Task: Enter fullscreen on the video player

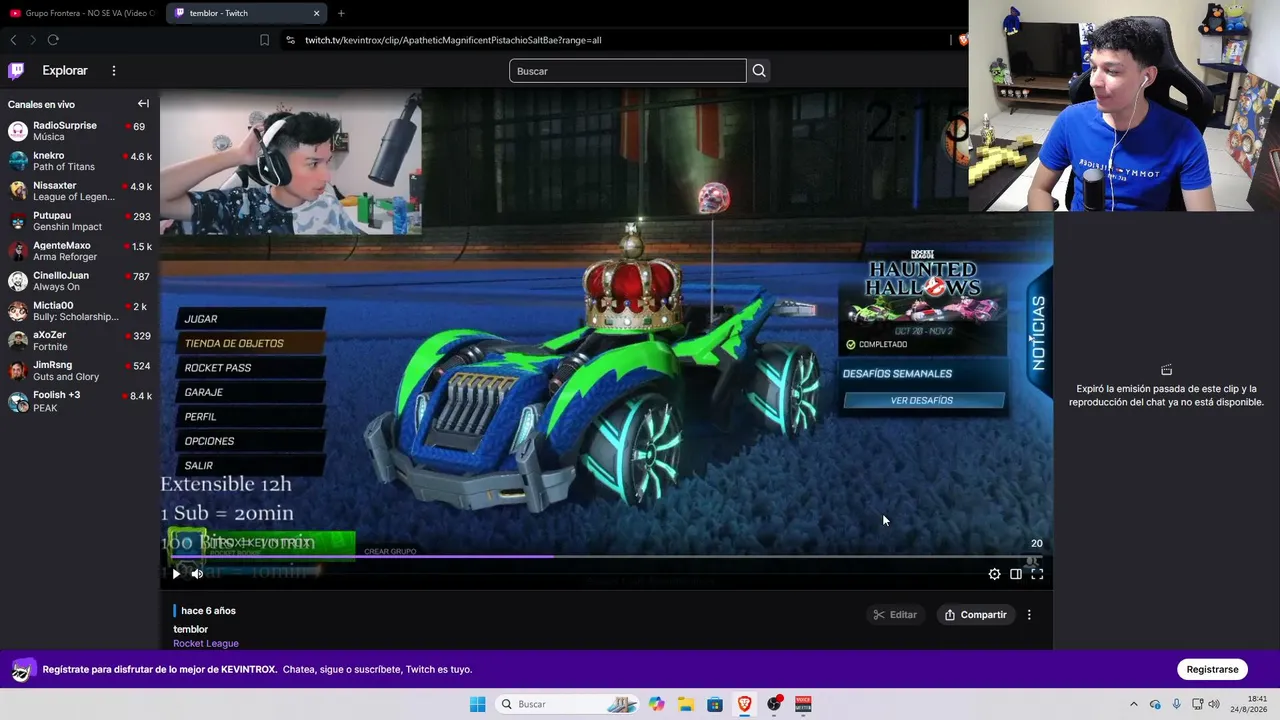Action: [x=1037, y=574]
